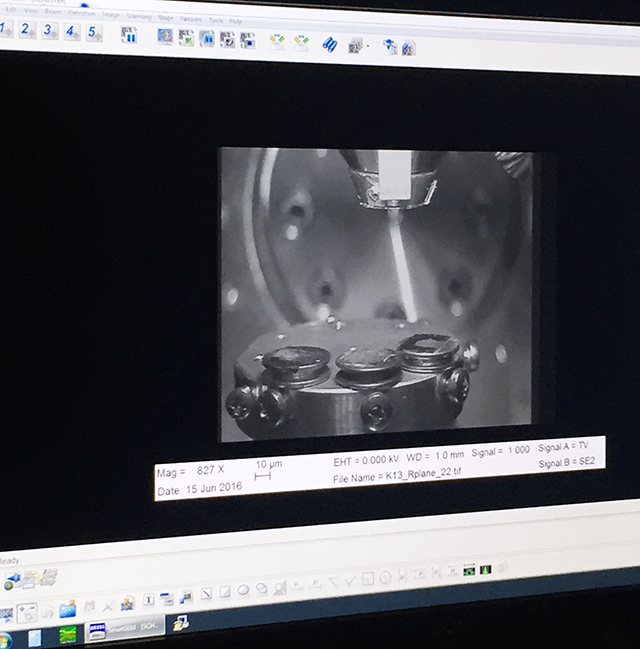The width and height of the screenshot is (640, 649).
Task: Click the split-screen pause scan icon
Action: coord(207,38)
